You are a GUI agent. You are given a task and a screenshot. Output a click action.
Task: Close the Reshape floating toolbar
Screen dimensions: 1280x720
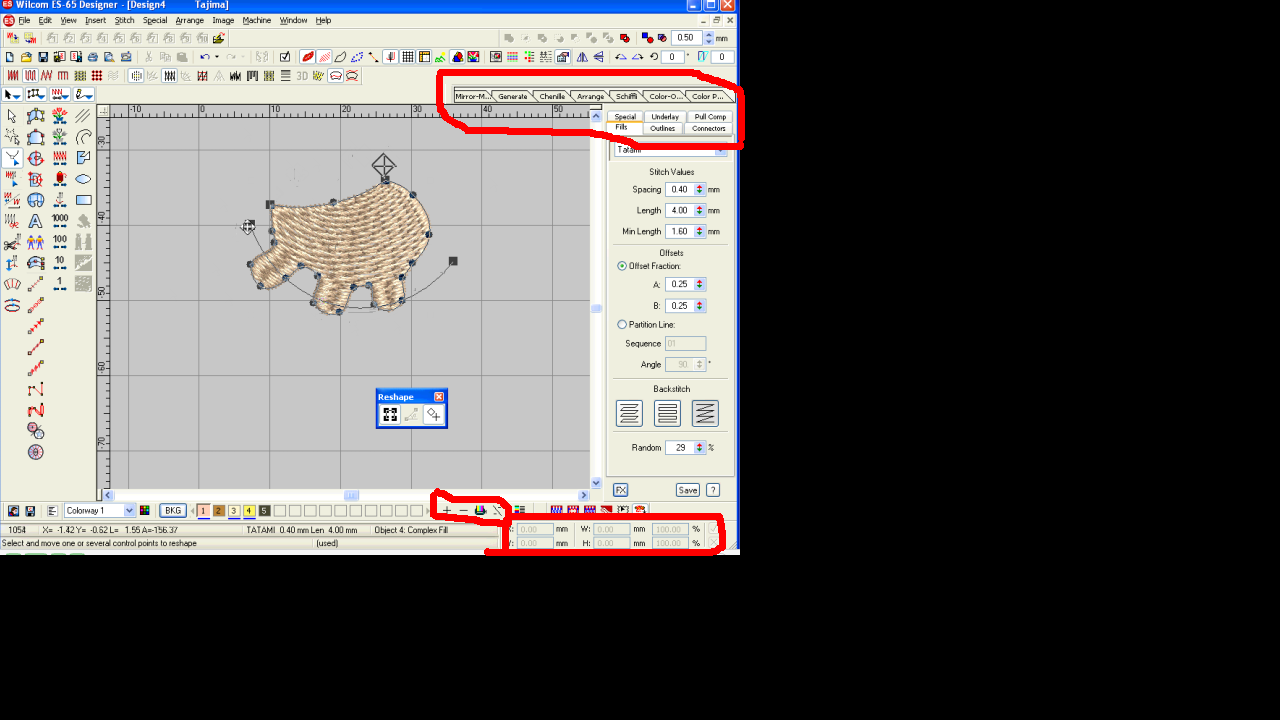click(439, 397)
